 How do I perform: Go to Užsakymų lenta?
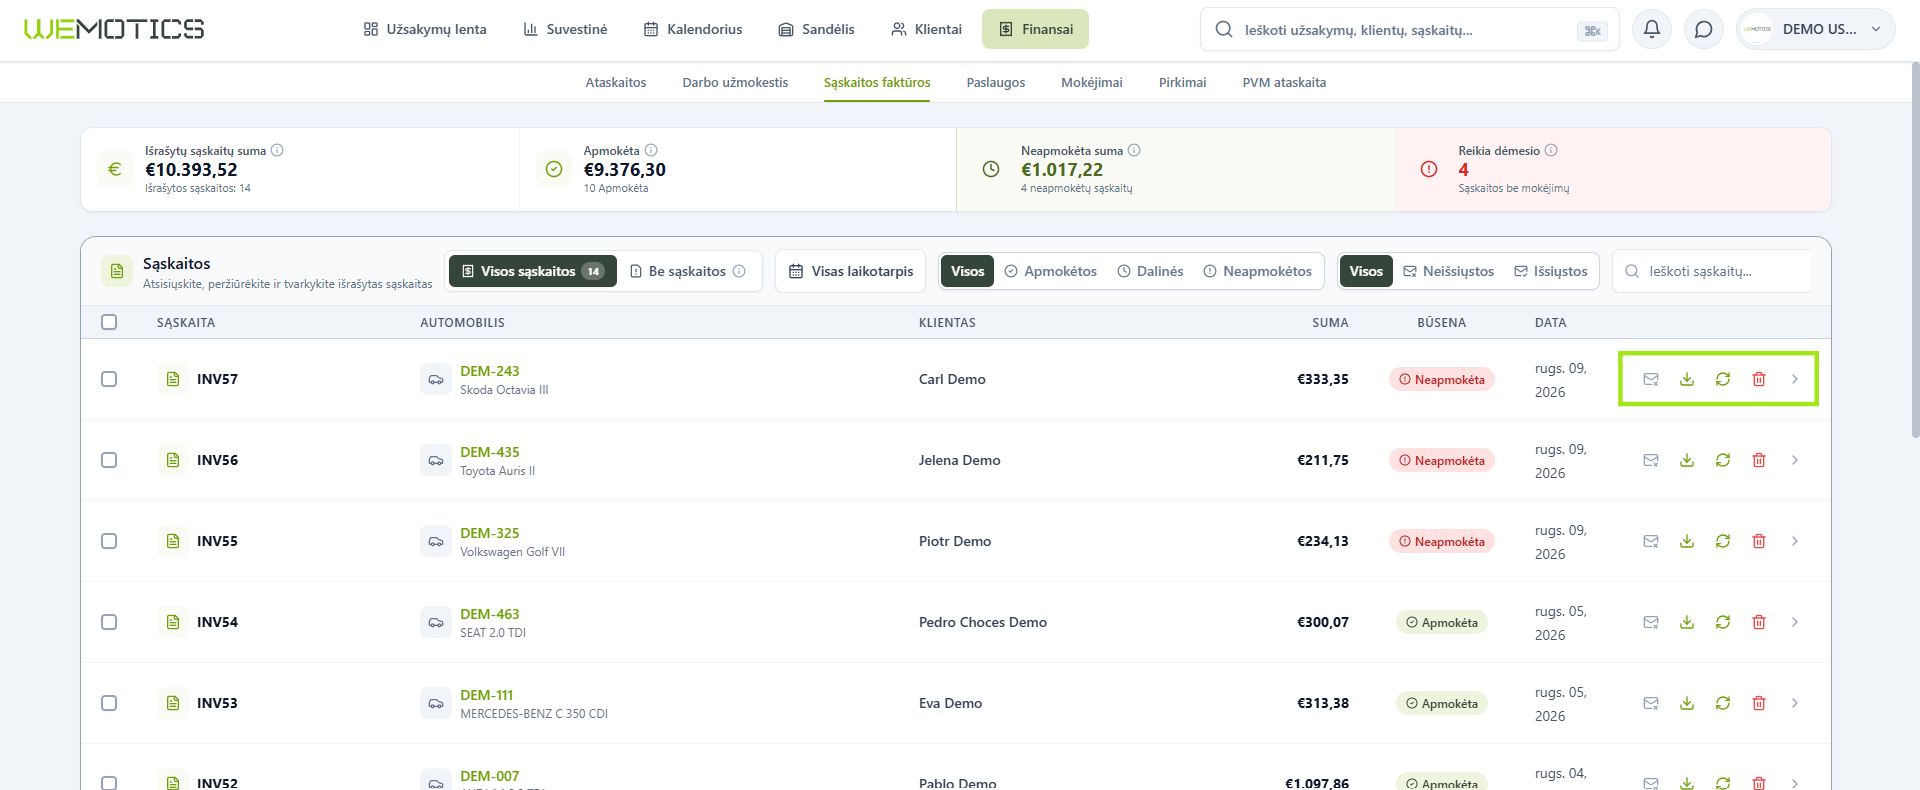point(425,29)
